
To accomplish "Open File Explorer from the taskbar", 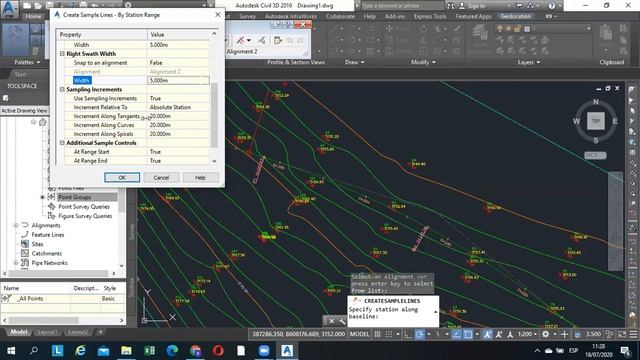I will 126,350.
